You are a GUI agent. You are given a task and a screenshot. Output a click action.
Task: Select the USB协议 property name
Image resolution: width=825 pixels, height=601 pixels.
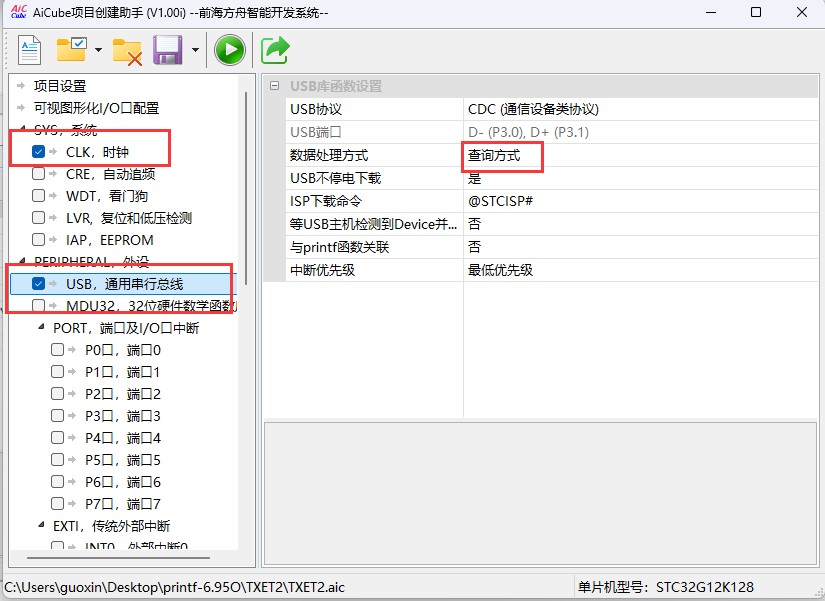click(x=316, y=109)
